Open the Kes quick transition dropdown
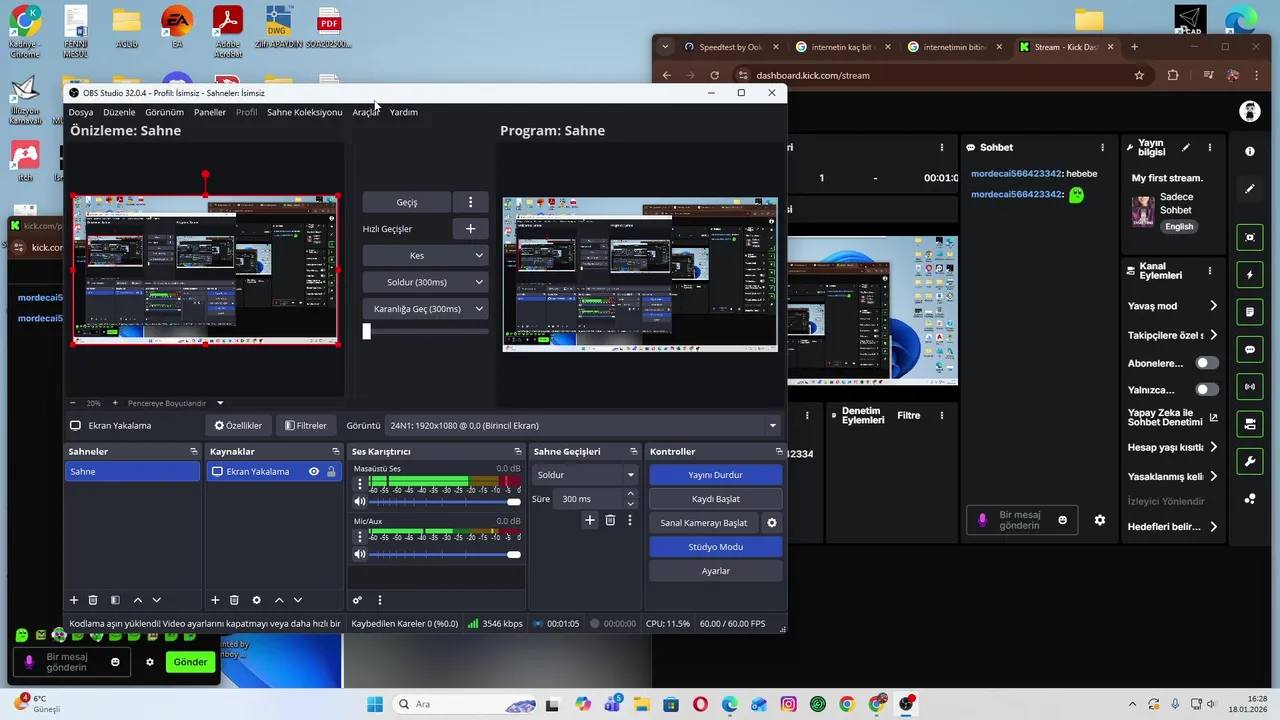The height and width of the screenshot is (720, 1280). click(x=425, y=256)
